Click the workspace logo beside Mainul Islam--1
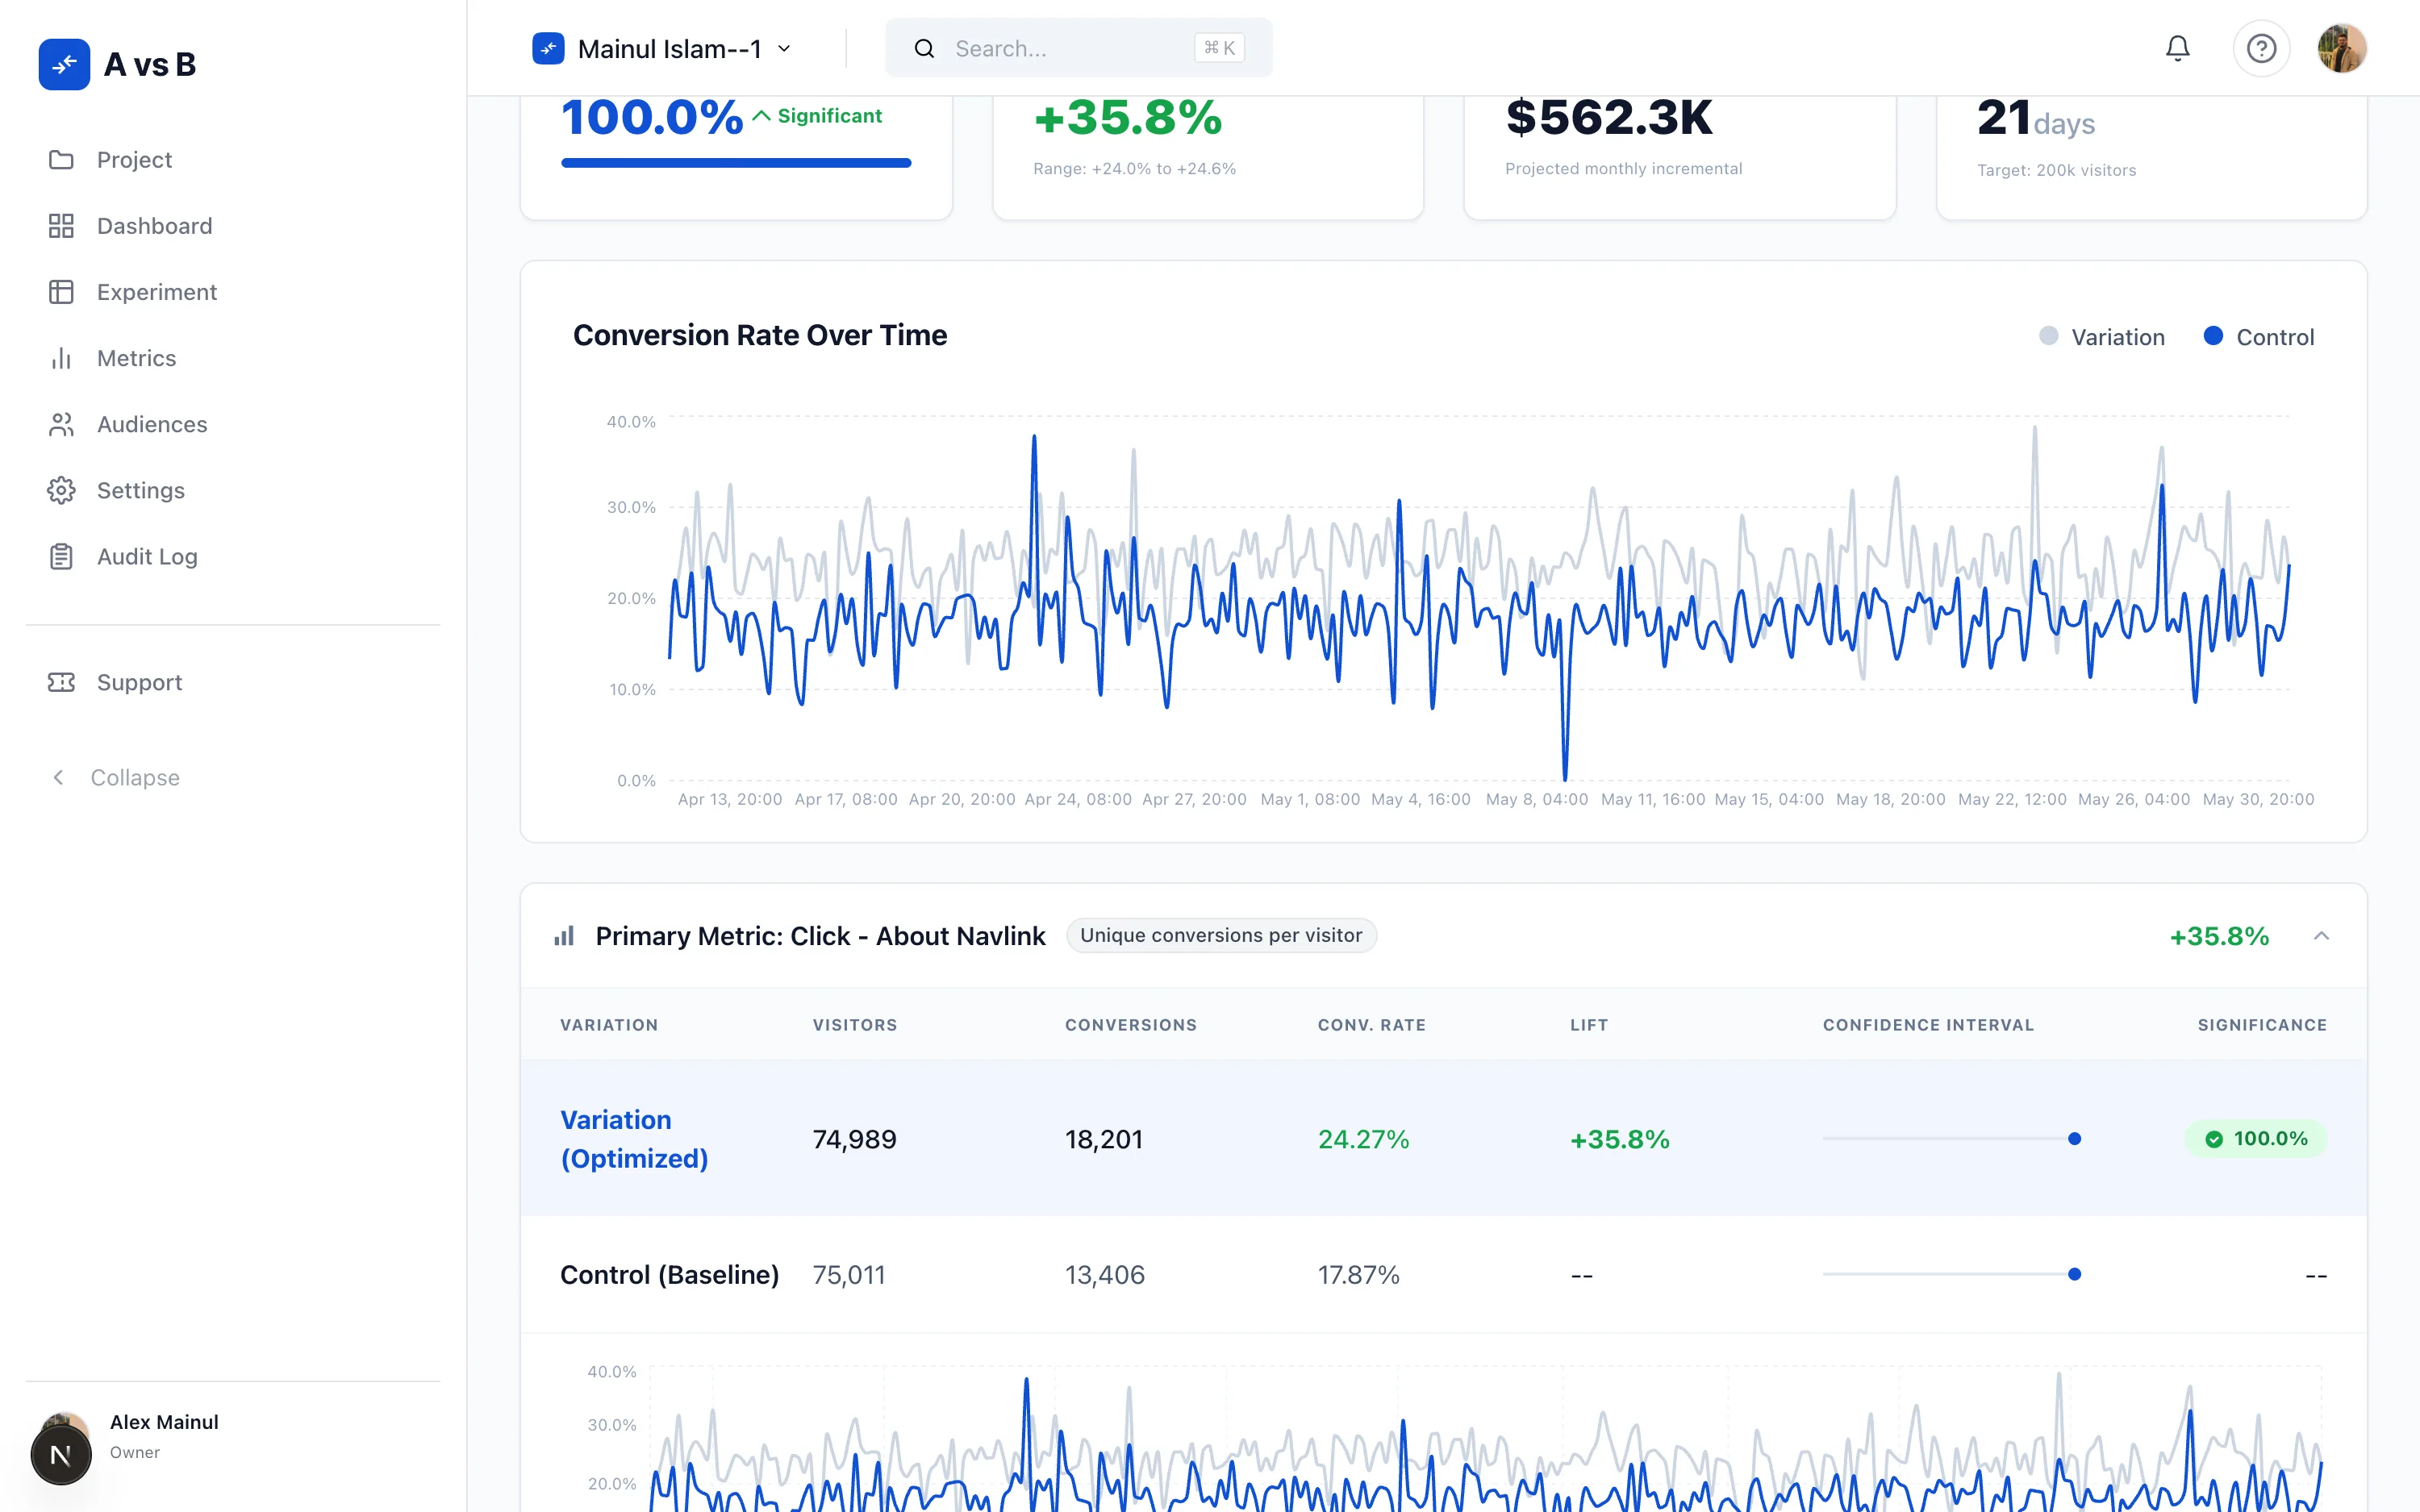Image resolution: width=2420 pixels, height=1512 pixels. [548, 48]
